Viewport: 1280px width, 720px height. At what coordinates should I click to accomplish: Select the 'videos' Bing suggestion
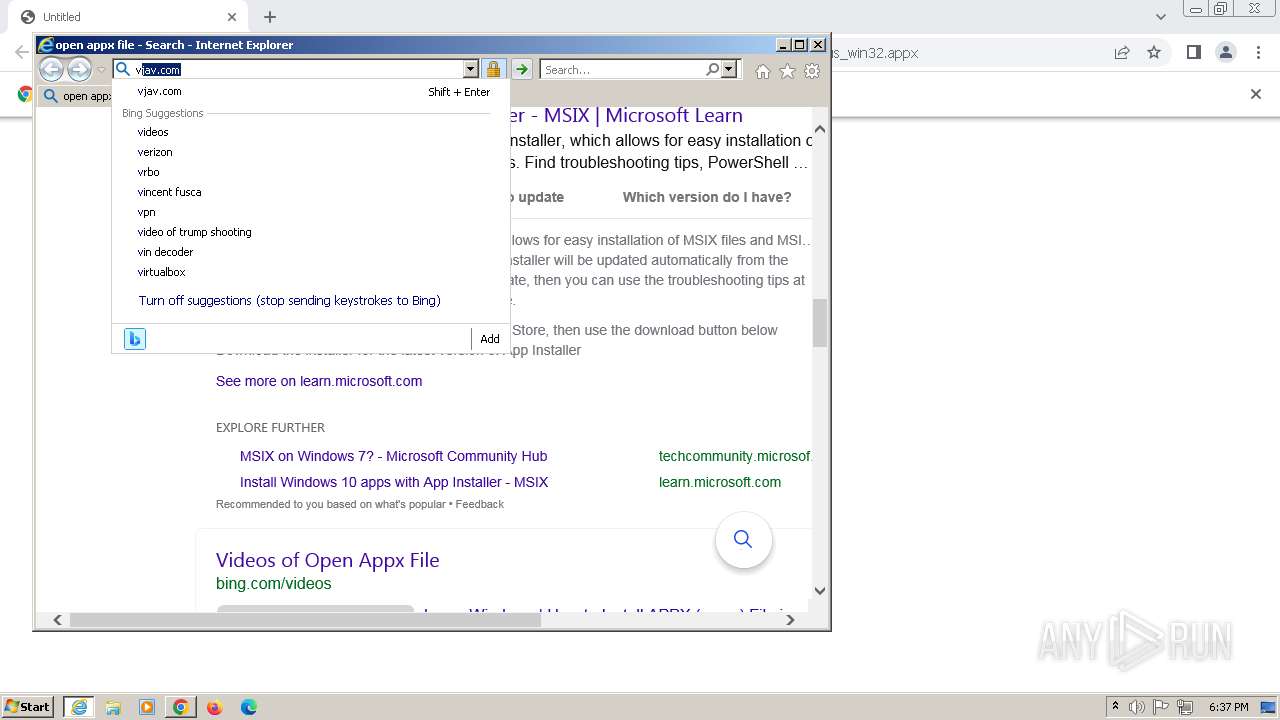tap(153, 132)
